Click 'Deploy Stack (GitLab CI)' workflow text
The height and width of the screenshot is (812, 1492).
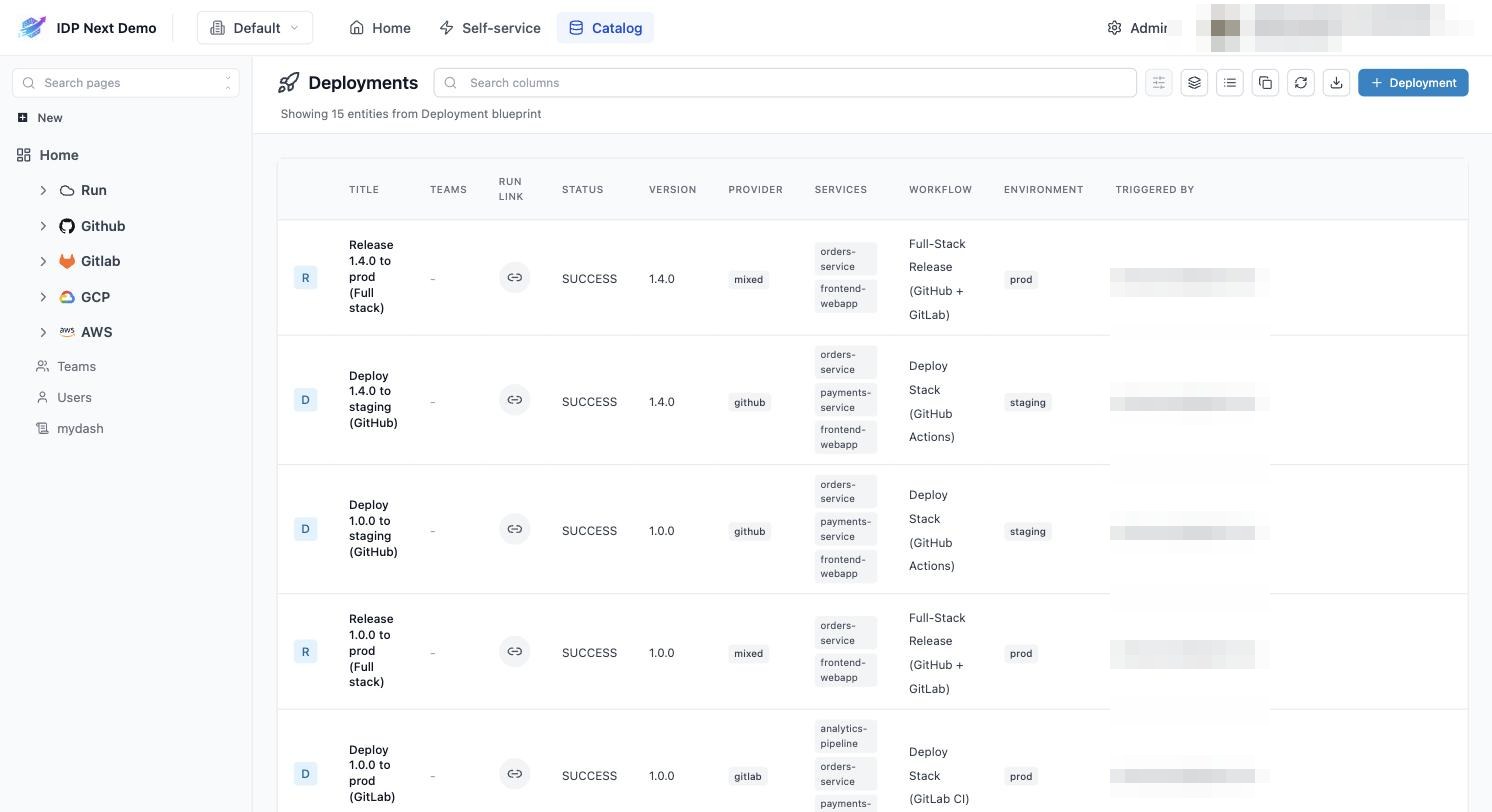click(939, 775)
